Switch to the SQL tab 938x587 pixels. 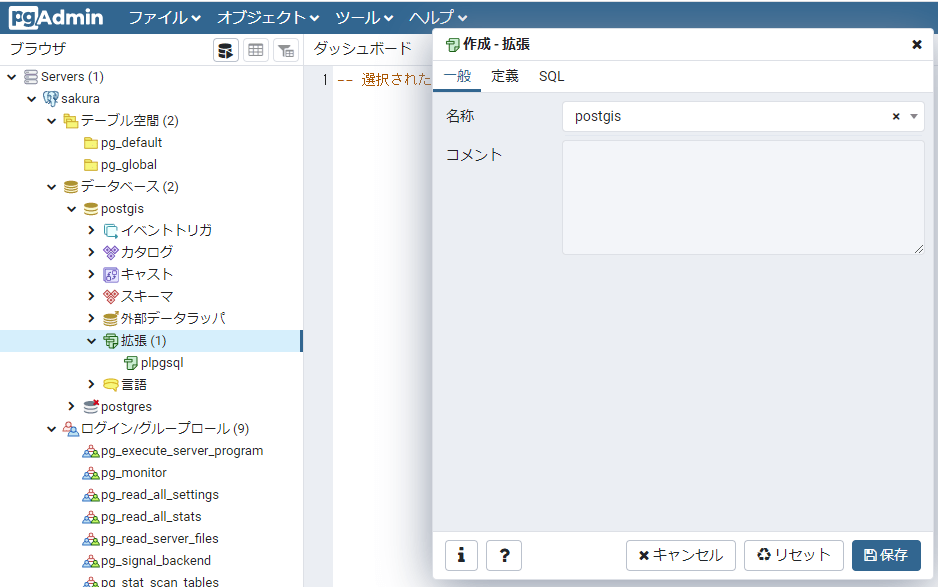tap(551, 77)
